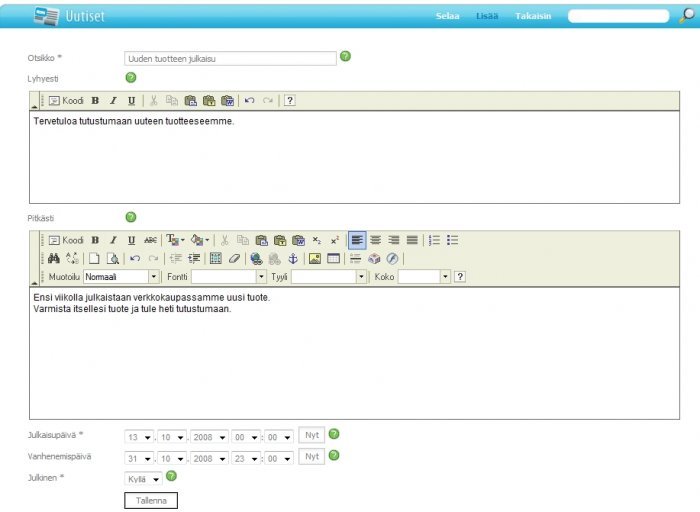Open the Replace tool

coord(72,258)
